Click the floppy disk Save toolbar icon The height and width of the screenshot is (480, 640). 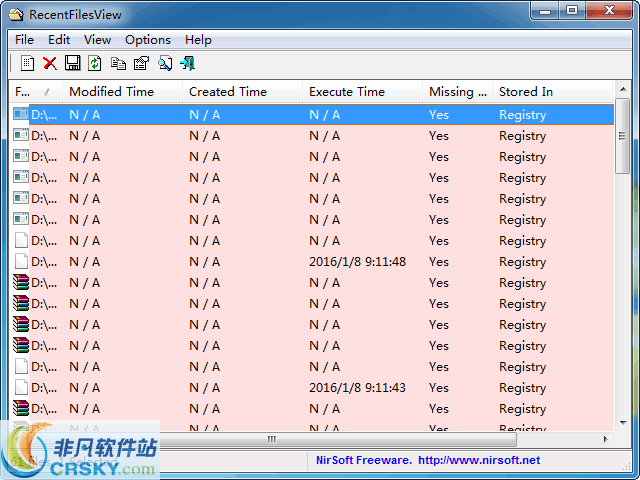73,63
